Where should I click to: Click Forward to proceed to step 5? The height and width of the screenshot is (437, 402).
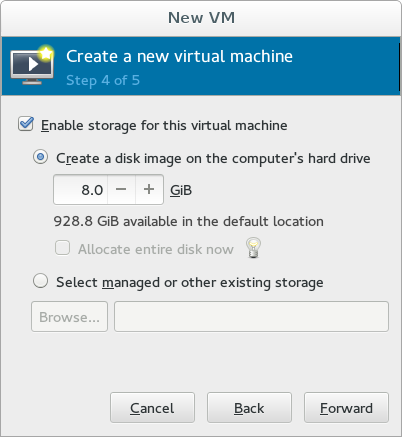click(x=346, y=408)
